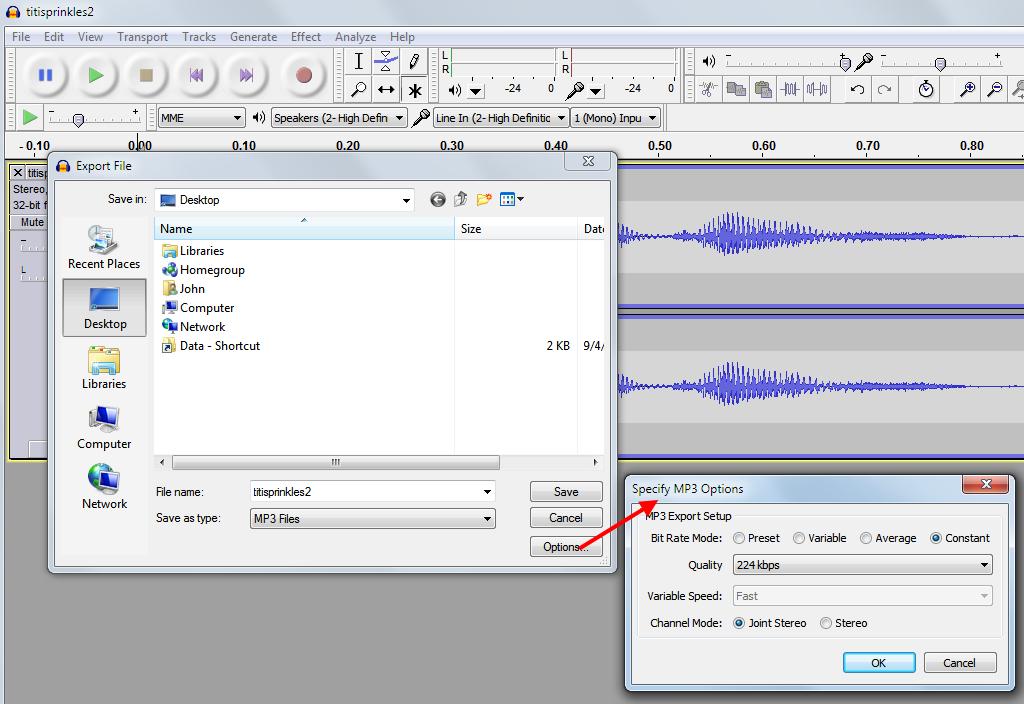This screenshot has width=1024, height=704.
Task: Choose Stereo channel mode
Action: point(826,623)
